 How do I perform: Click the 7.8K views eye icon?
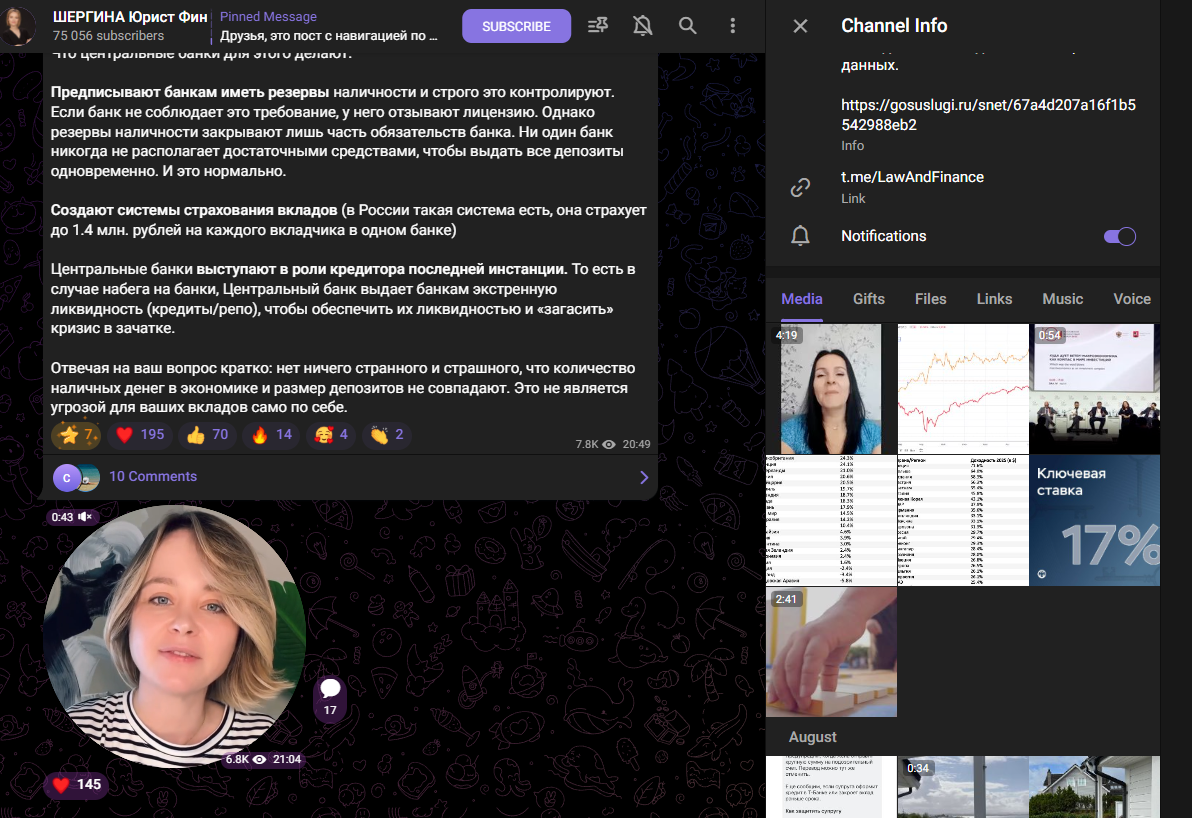click(x=609, y=445)
